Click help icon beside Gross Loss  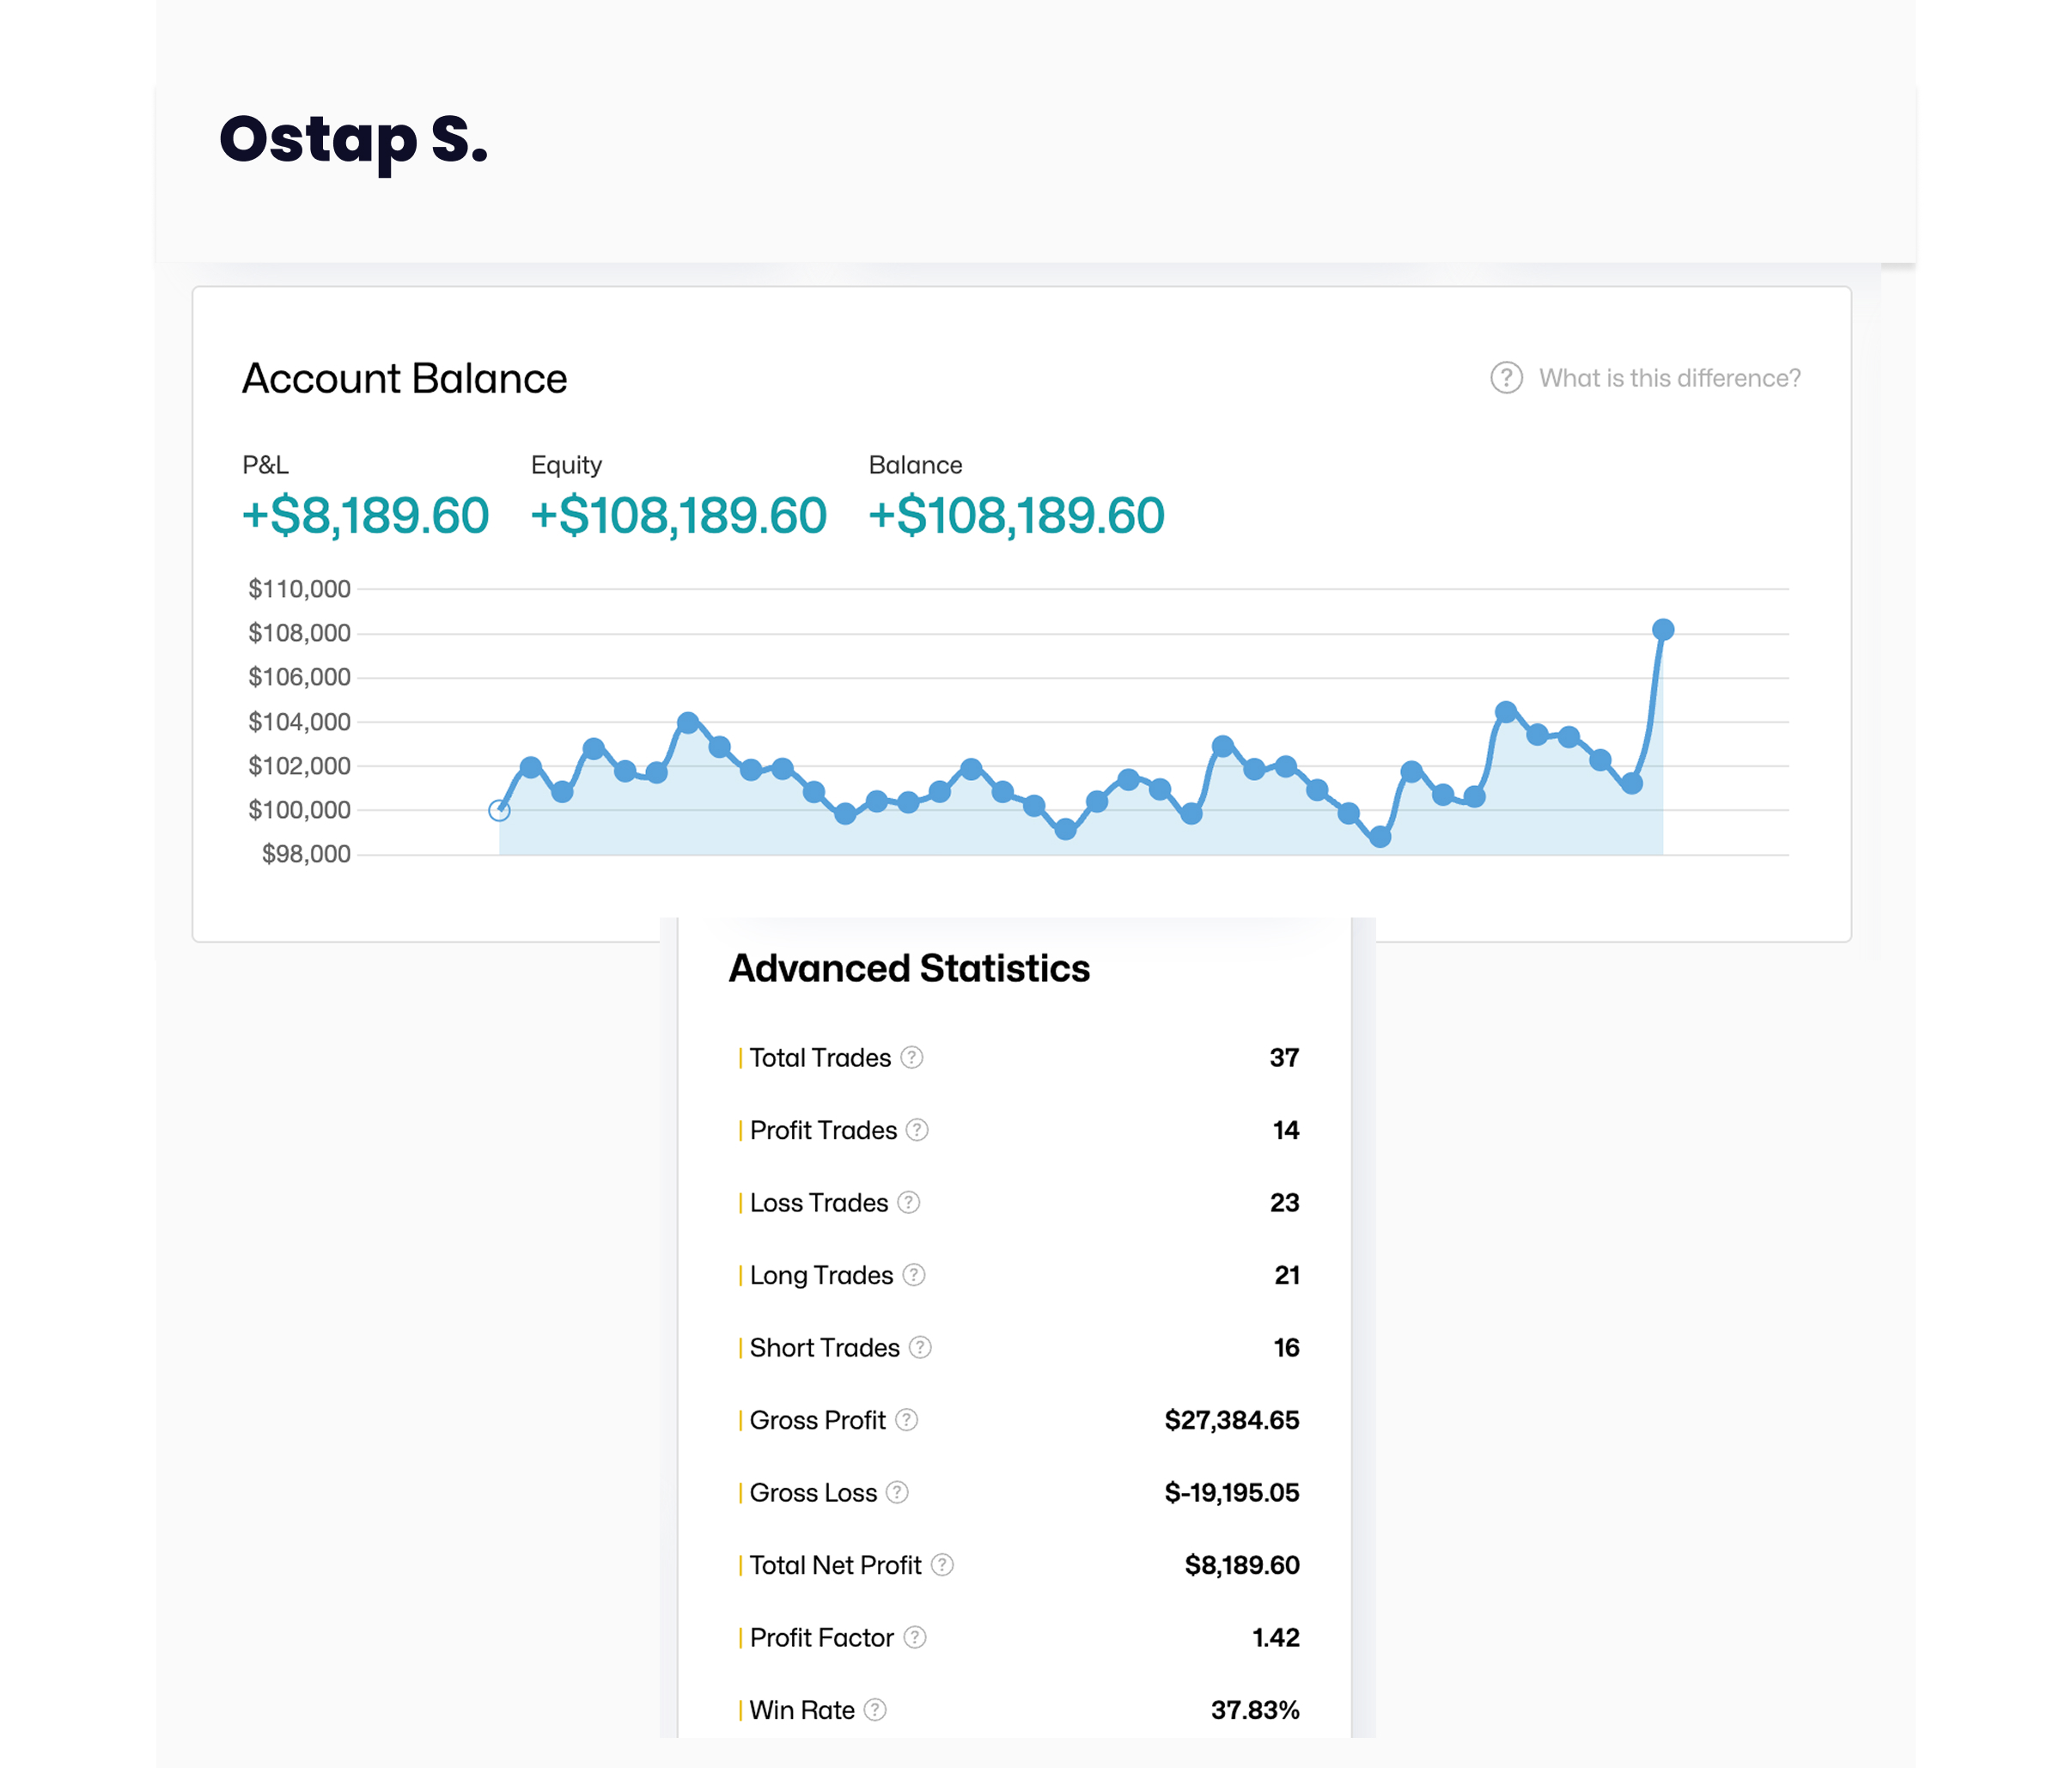click(897, 1492)
